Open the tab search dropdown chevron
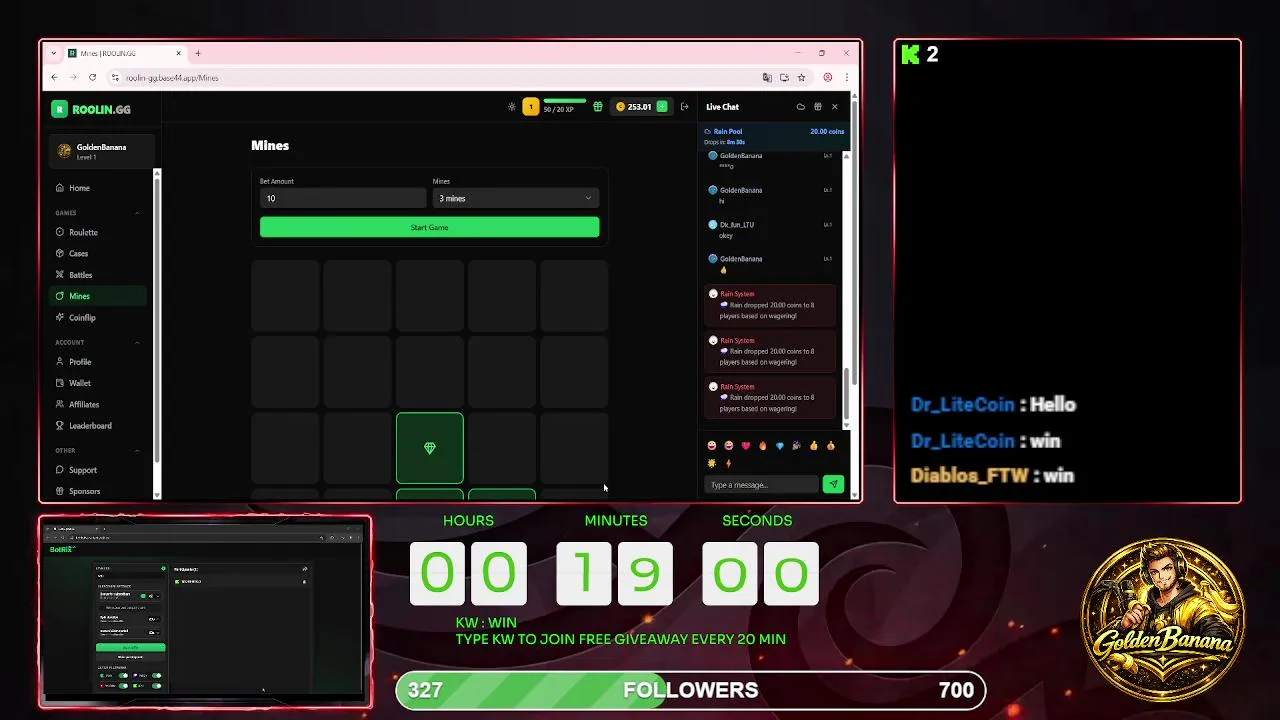The image size is (1280, 720). click(x=53, y=53)
